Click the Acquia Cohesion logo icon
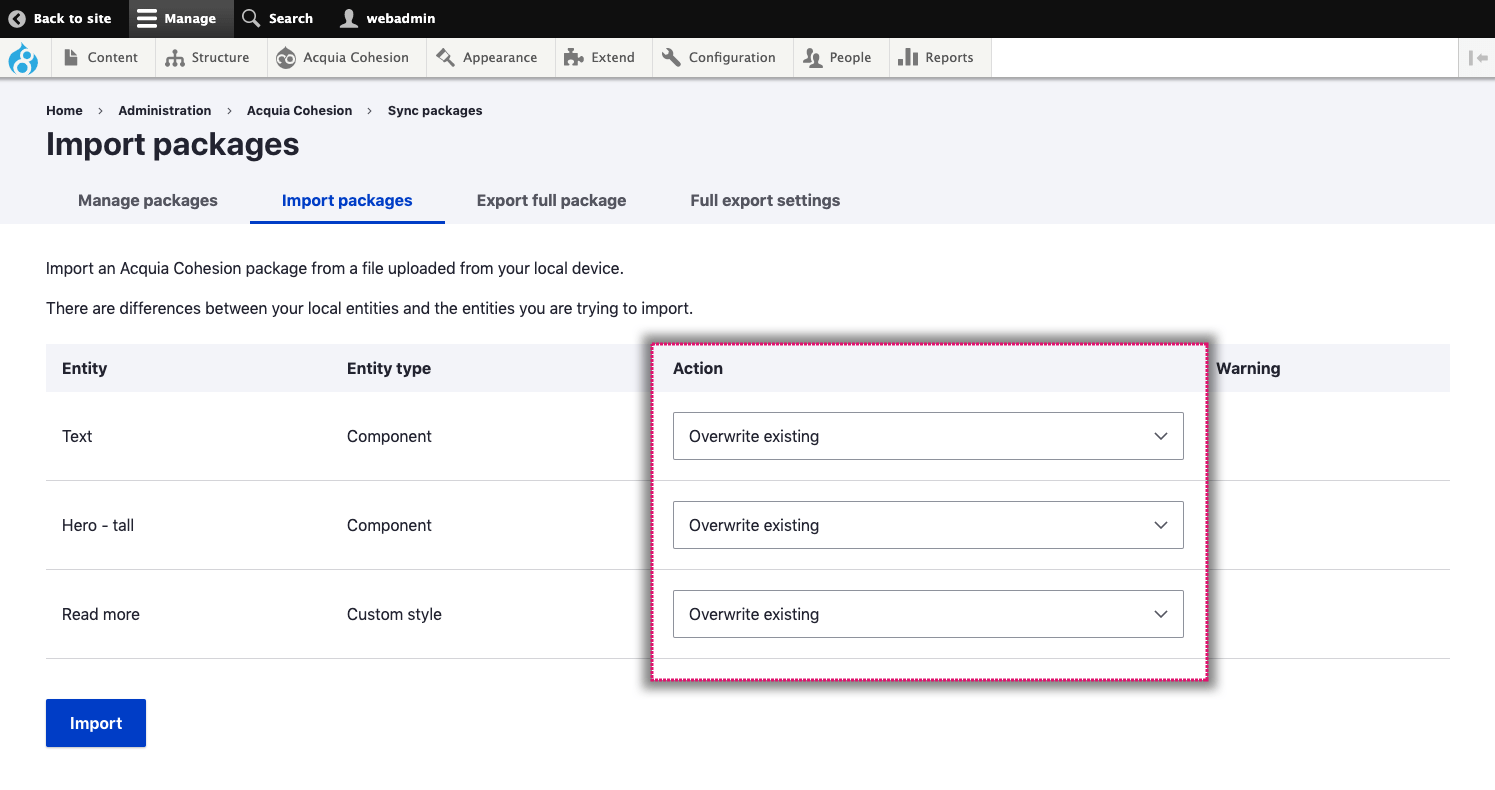Image resolution: width=1495 pixels, height=790 pixels. point(286,58)
